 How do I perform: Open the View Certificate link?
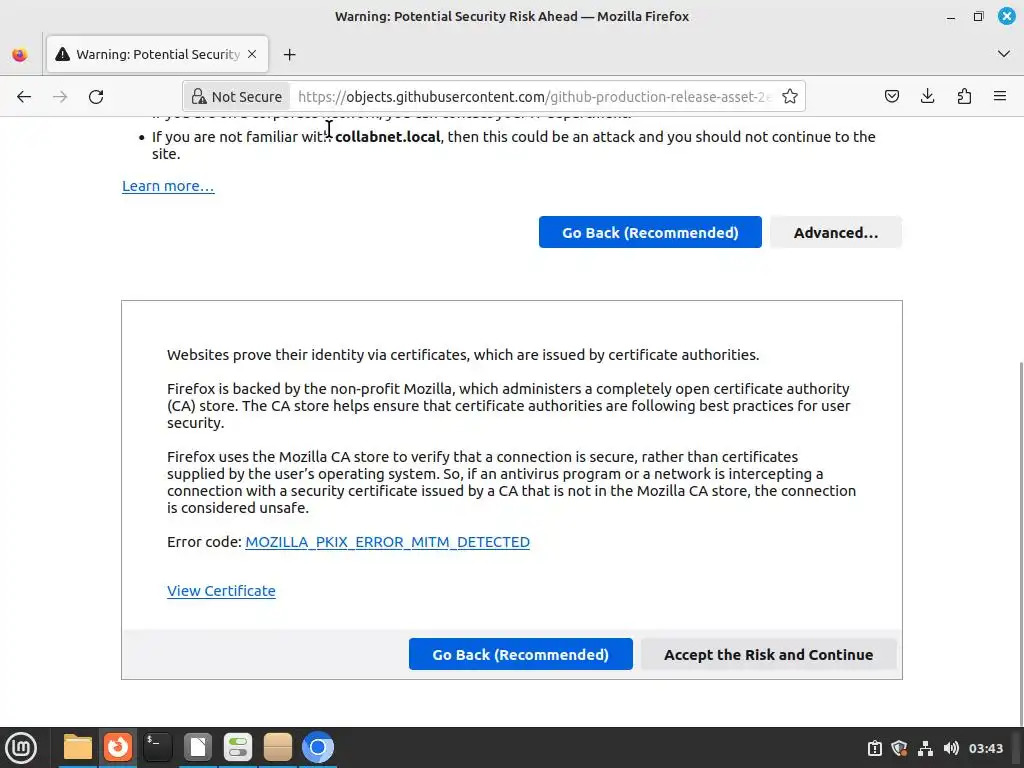click(x=221, y=591)
